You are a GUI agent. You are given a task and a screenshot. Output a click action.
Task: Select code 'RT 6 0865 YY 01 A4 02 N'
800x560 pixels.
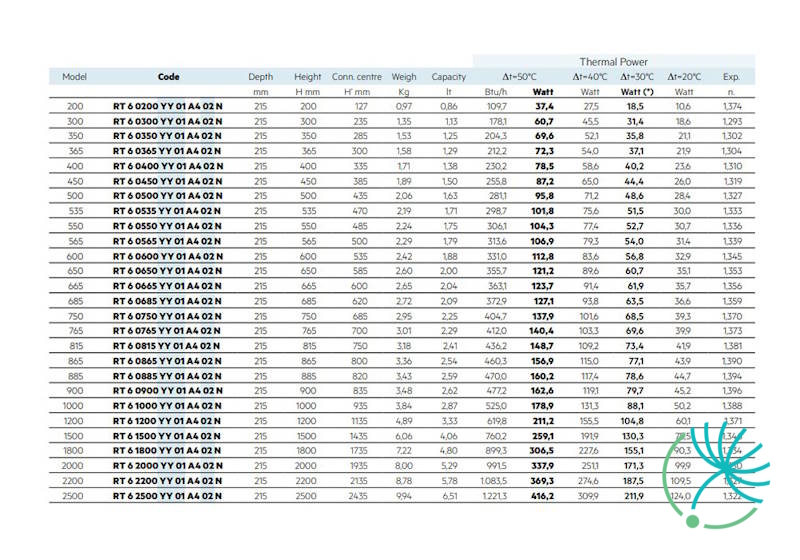[x=167, y=361]
